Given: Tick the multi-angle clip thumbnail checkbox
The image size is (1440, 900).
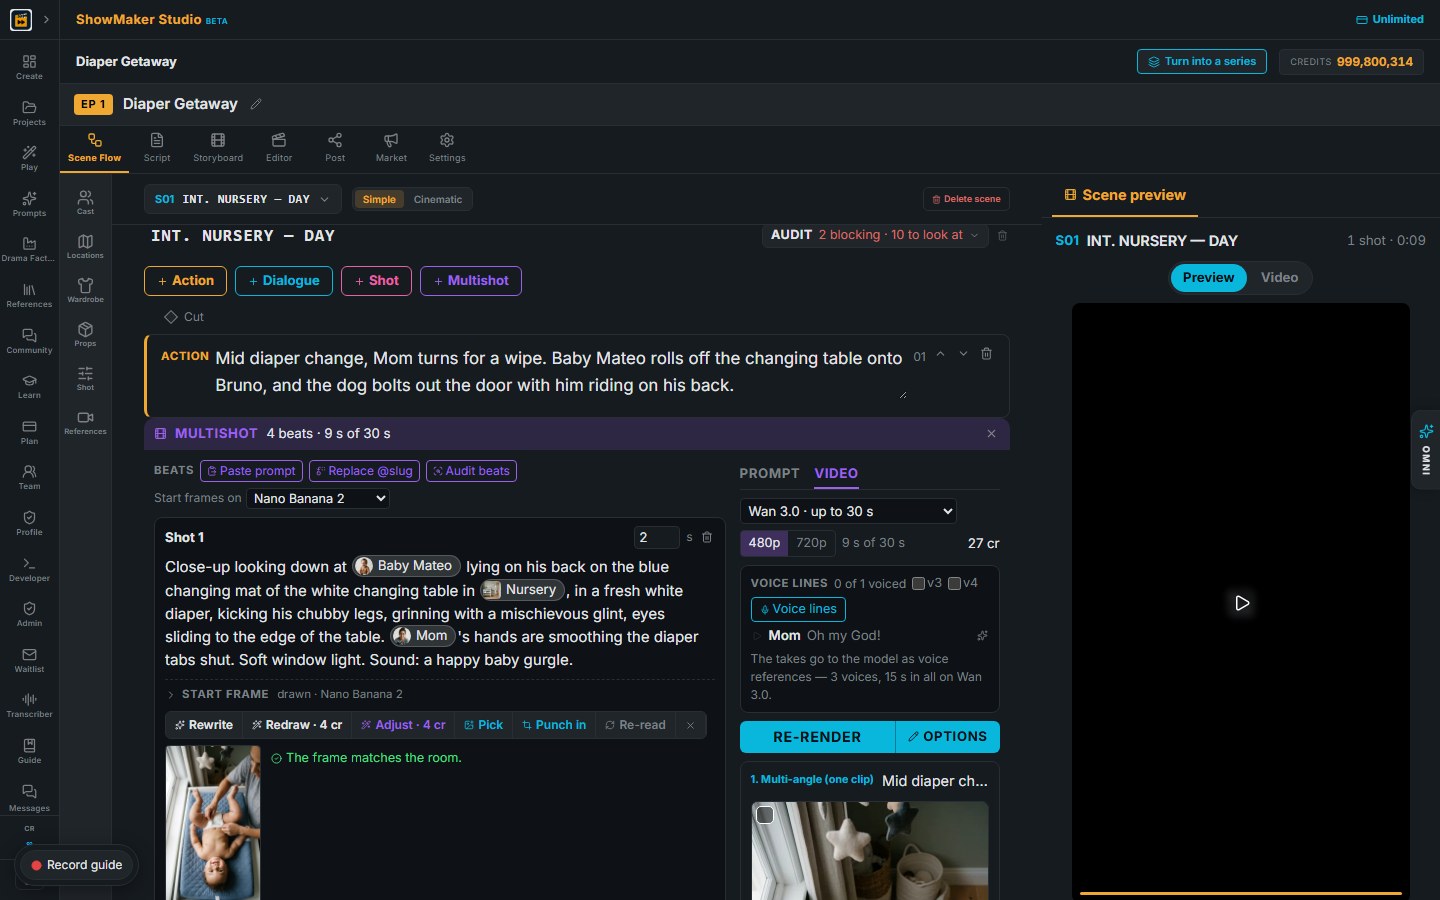Looking at the screenshot, I should (x=765, y=815).
